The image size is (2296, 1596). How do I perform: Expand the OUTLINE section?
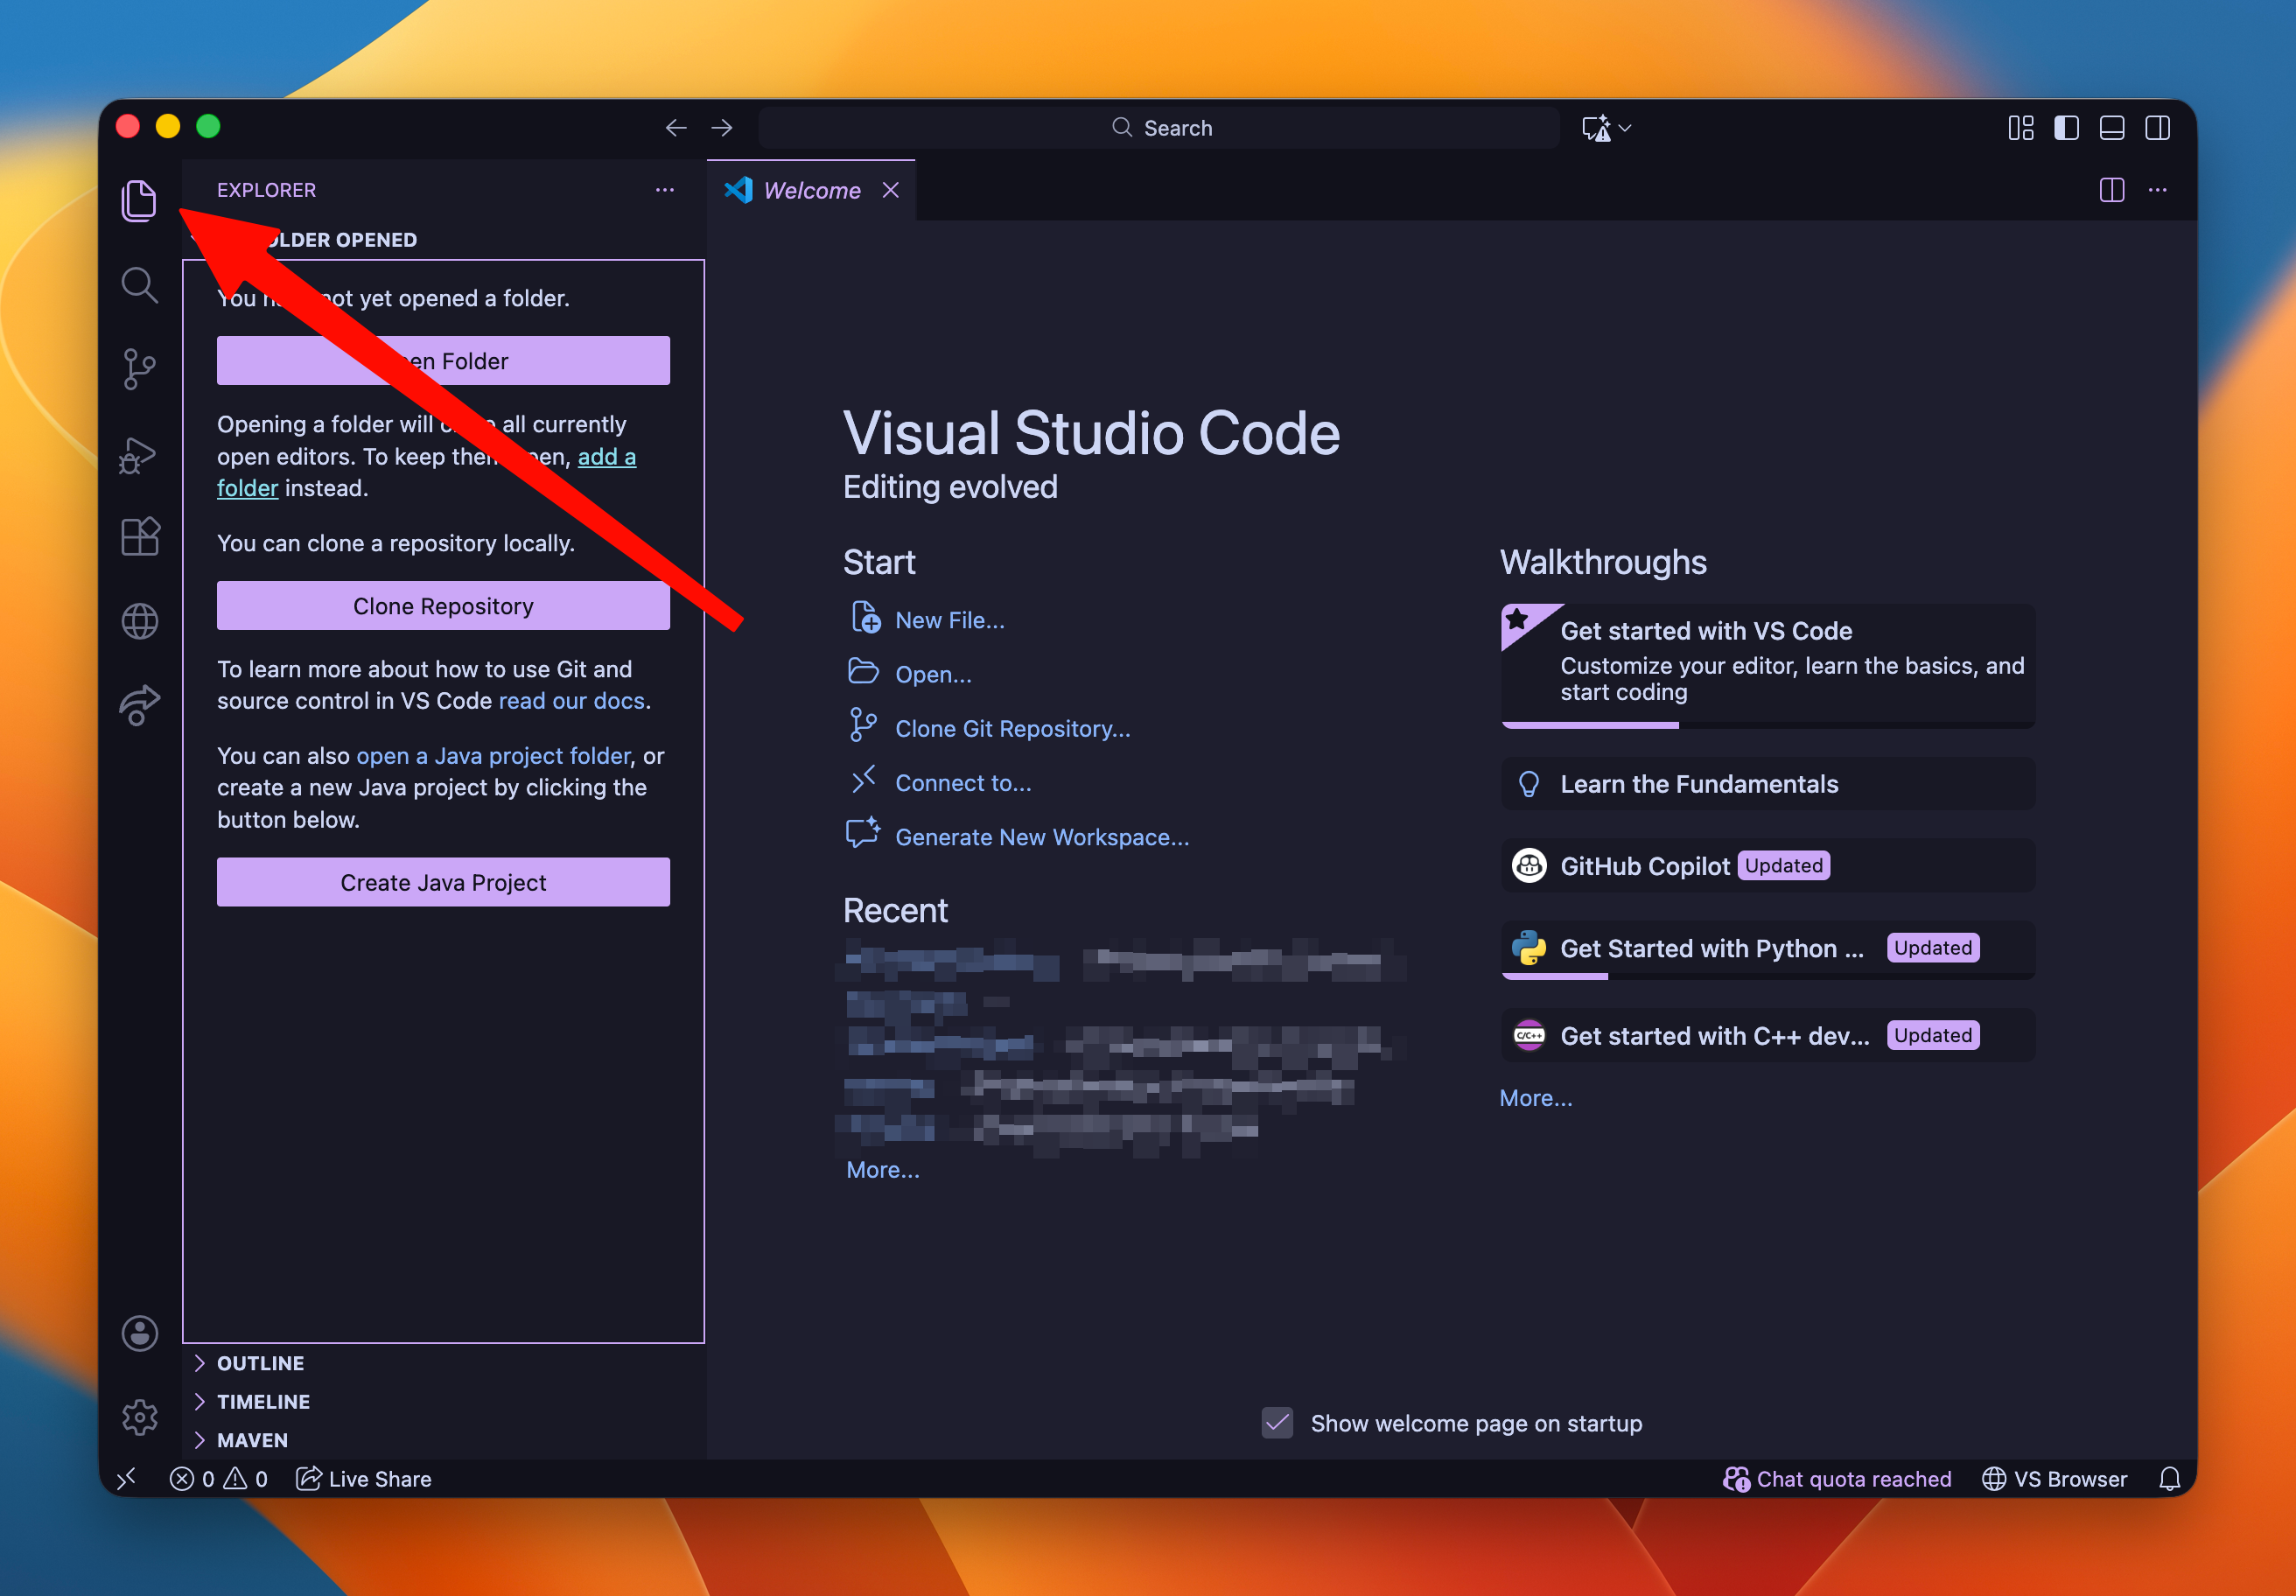coord(260,1363)
